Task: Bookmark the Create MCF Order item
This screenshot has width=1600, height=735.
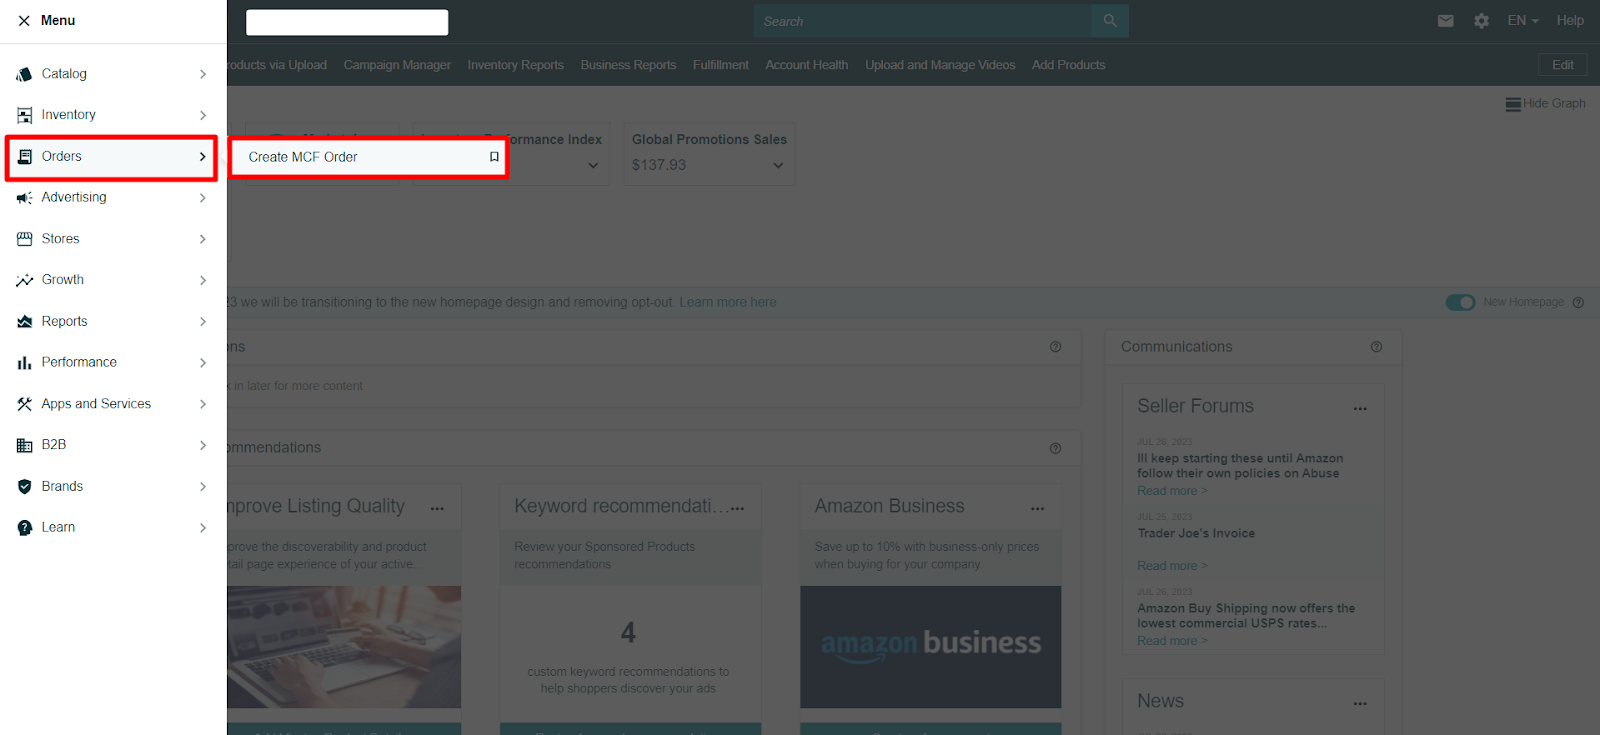Action: 494,157
